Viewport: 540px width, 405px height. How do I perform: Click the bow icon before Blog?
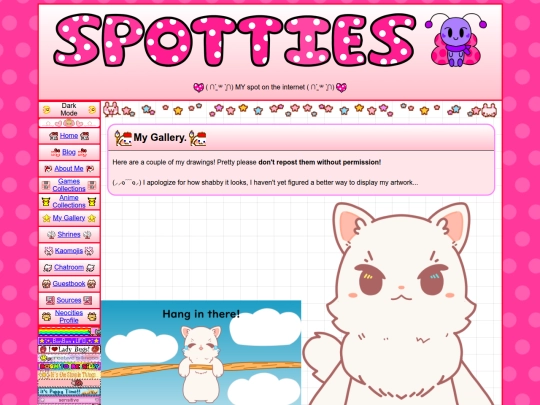tap(55, 153)
